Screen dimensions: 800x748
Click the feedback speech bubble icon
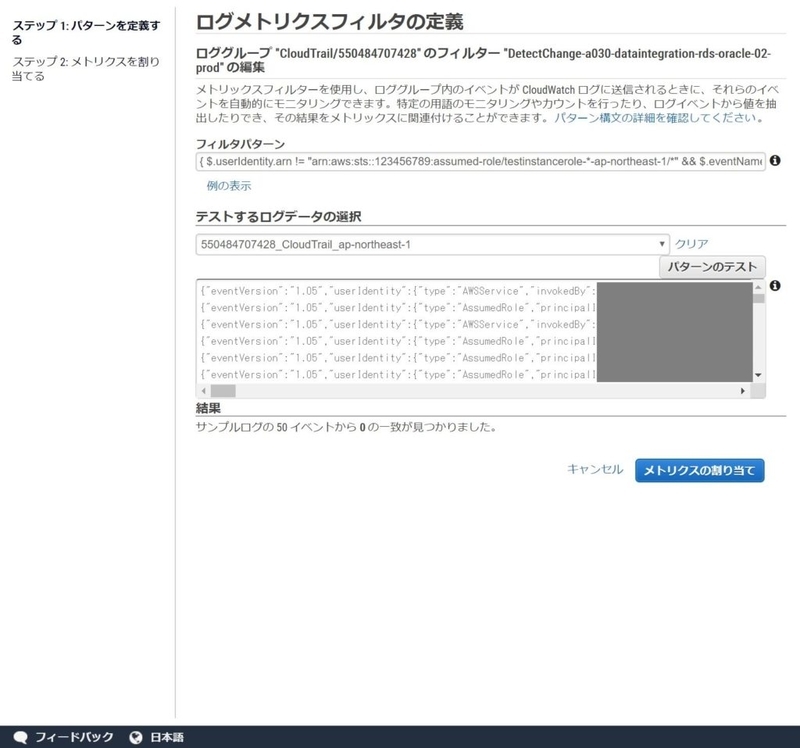pos(20,737)
